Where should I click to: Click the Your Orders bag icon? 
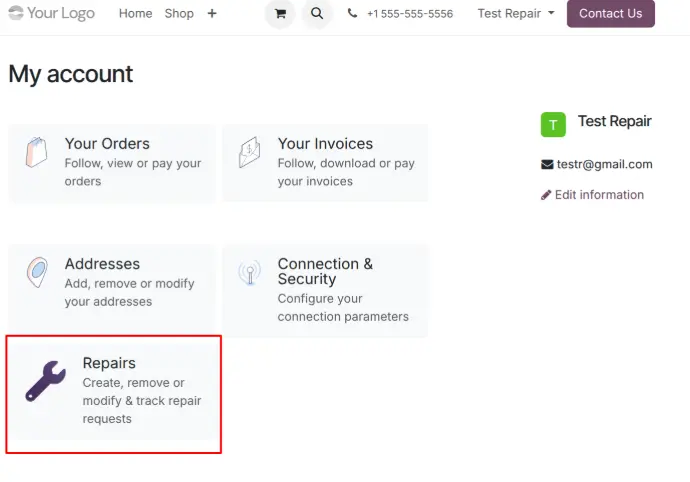(x=37, y=153)
